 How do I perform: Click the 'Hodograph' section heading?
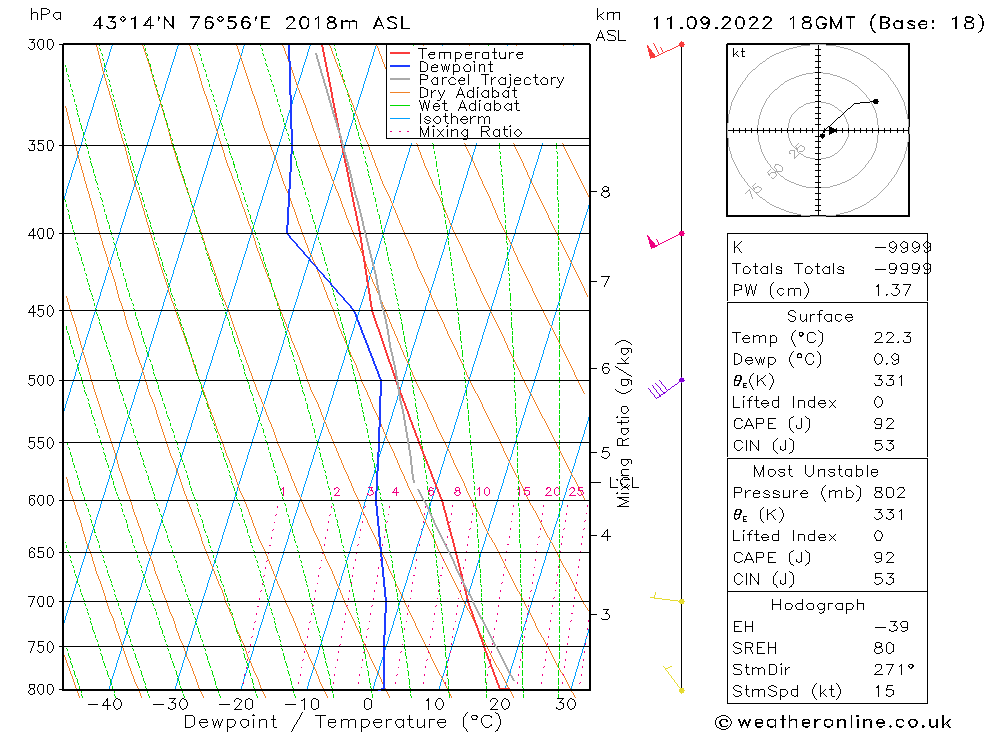coord(818,605)
